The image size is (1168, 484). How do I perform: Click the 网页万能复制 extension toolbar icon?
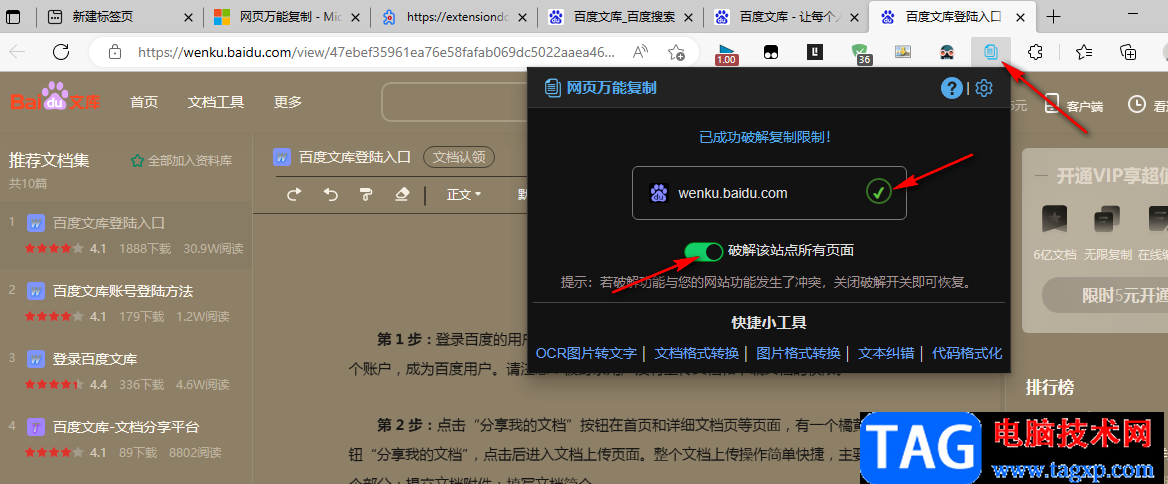tap(991, 51)
